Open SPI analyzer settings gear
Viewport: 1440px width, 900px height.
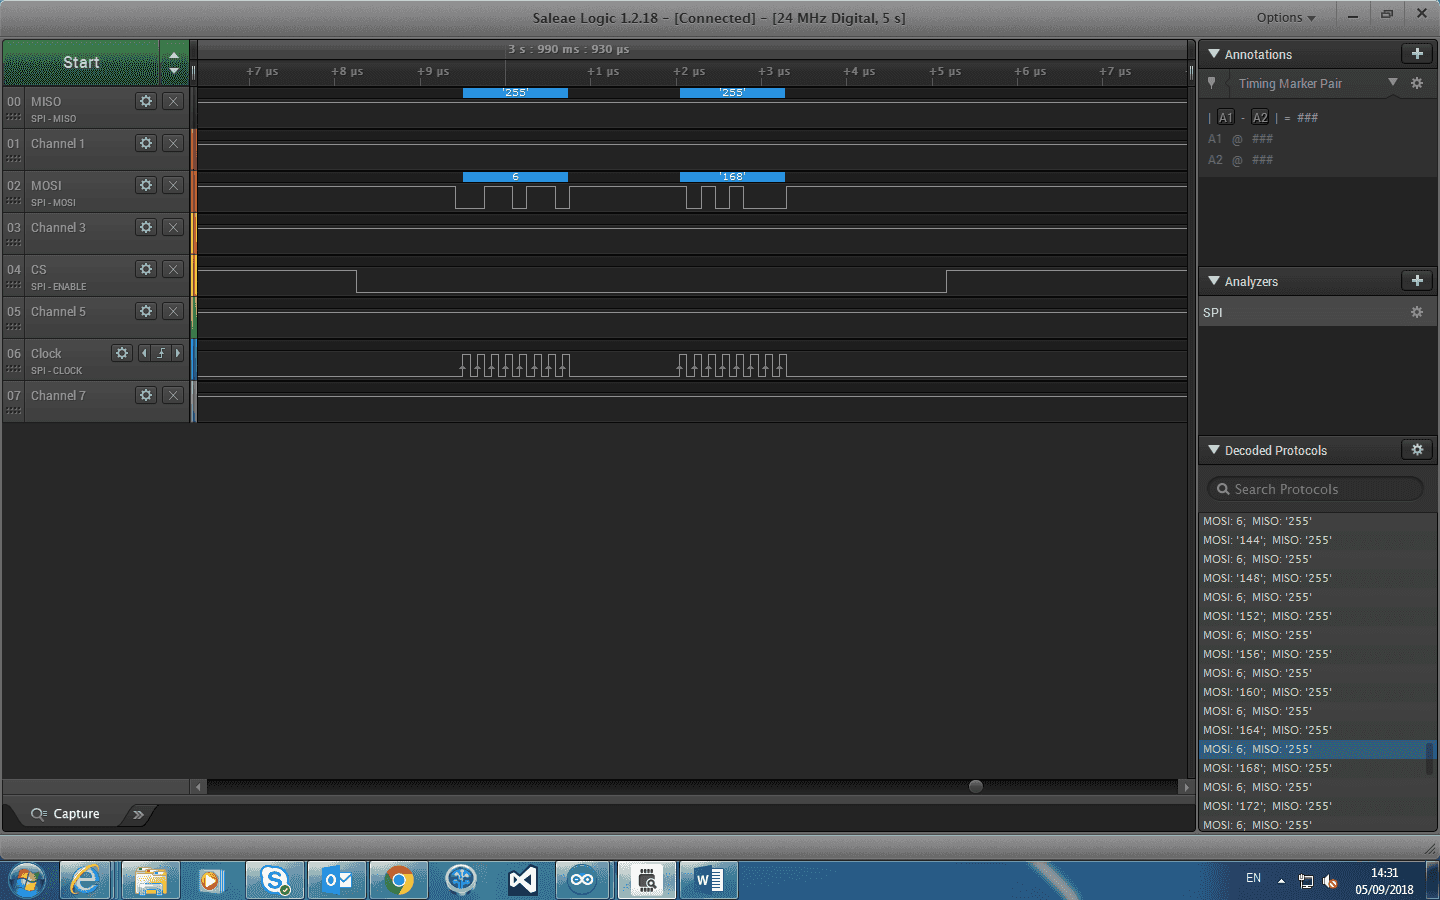[1416, 312]
